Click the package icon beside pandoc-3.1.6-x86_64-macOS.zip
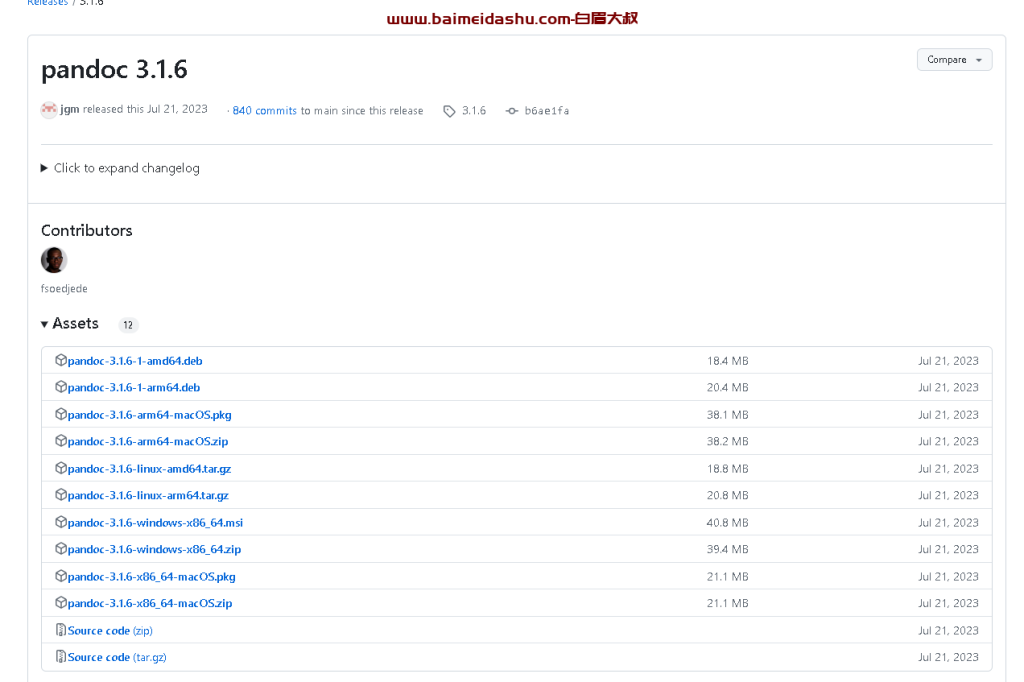This screenshot has height=682, width=1024. pyautogui.click(x=59, y=603)
